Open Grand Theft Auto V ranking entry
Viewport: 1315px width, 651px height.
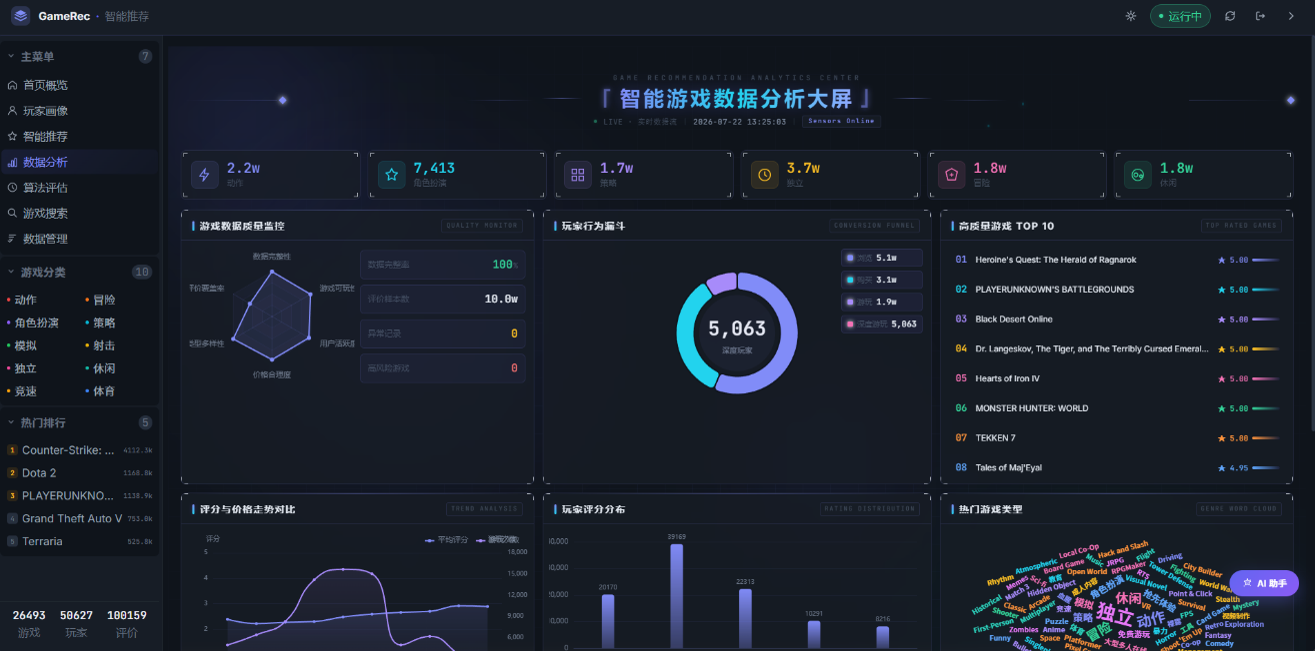[80, 519]
